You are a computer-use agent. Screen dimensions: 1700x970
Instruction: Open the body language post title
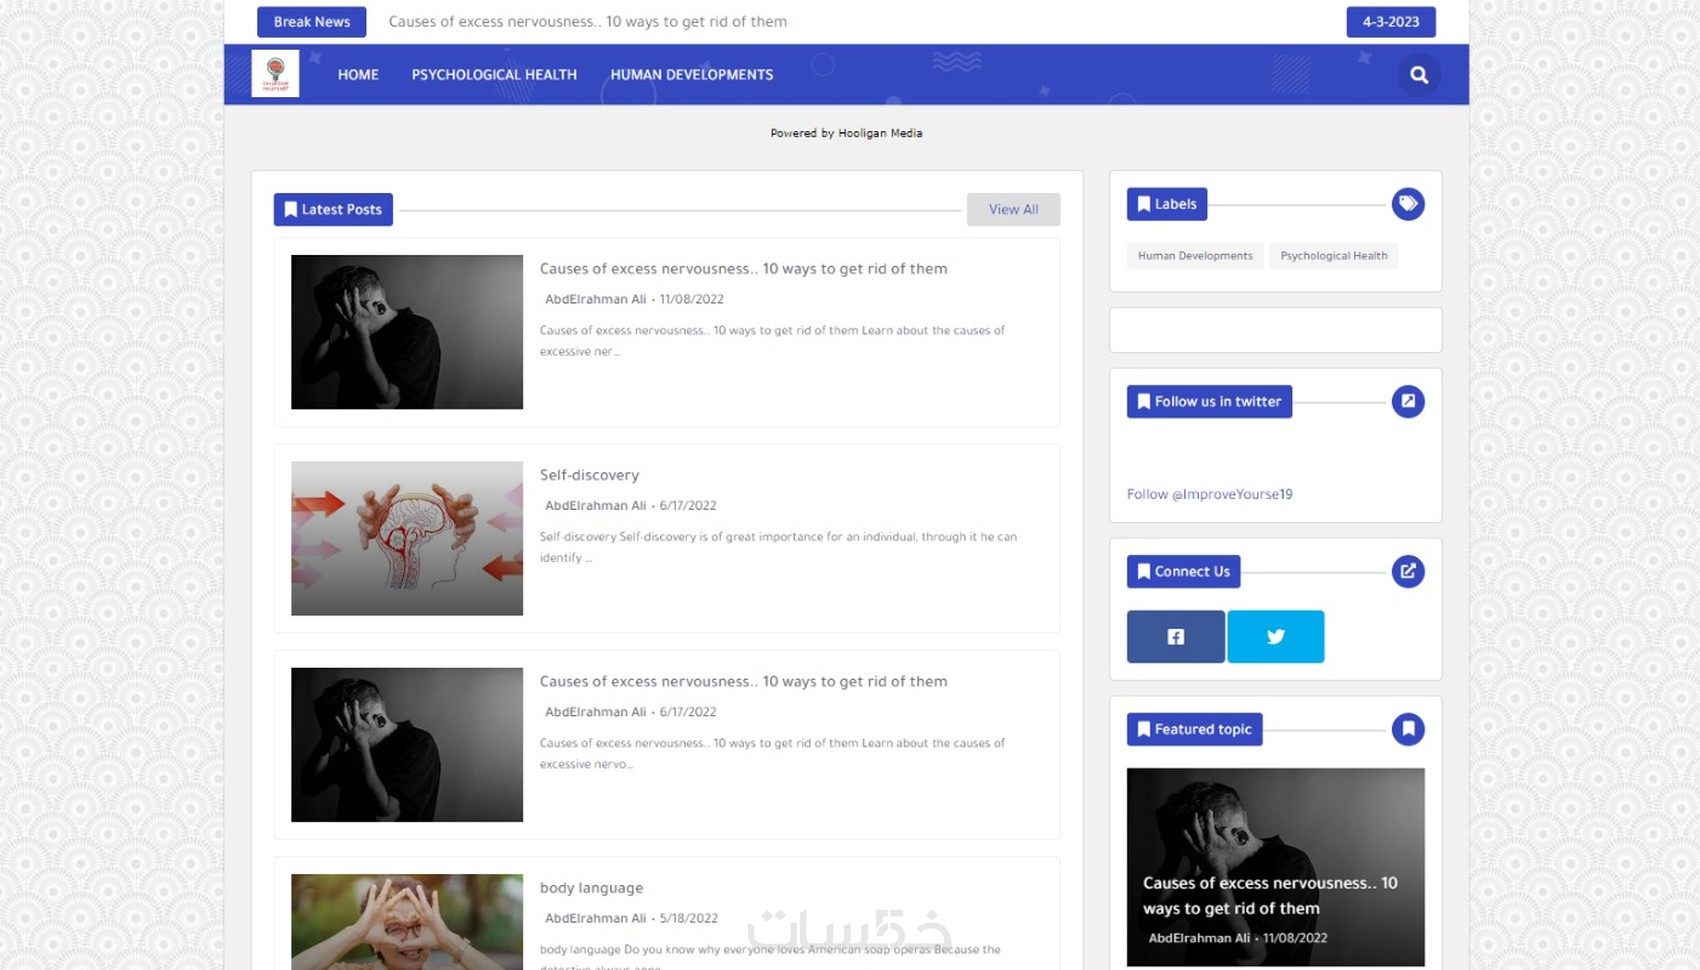(591, 888)
